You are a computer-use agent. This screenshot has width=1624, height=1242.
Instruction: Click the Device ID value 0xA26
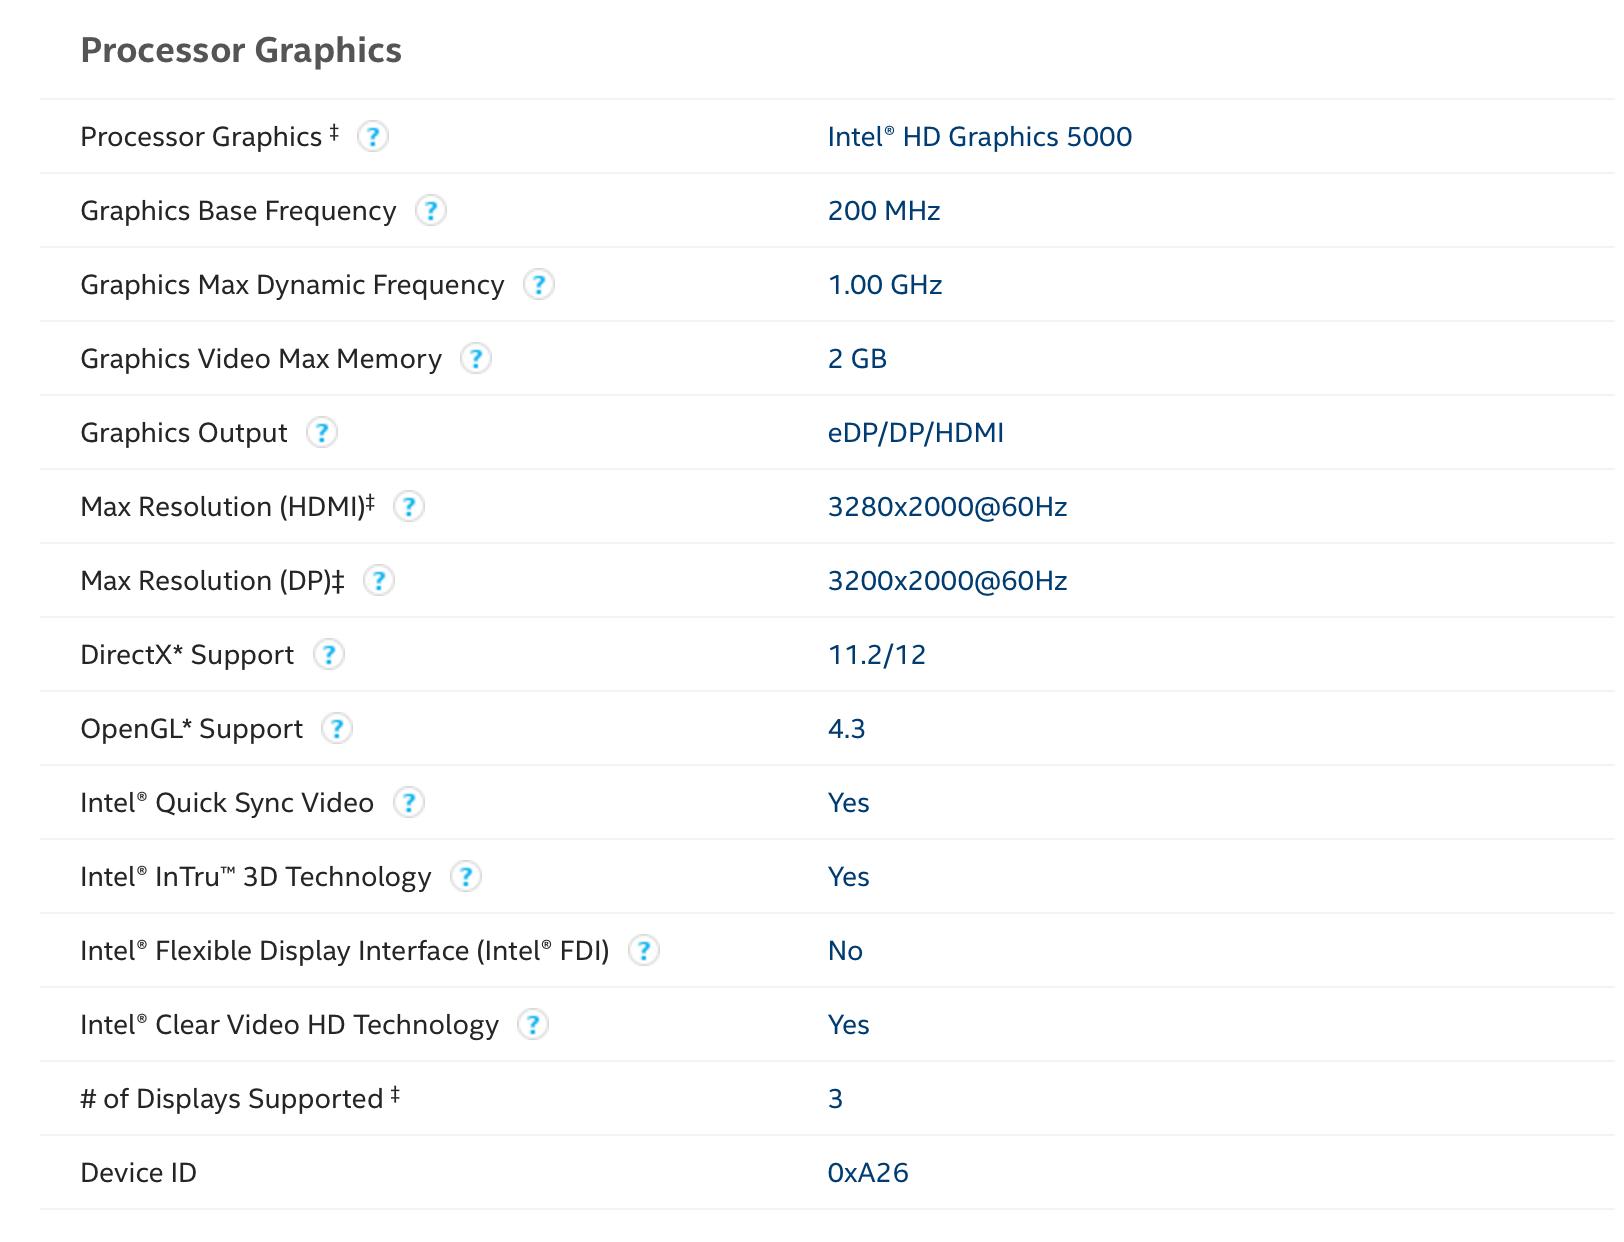[868, 1173]
